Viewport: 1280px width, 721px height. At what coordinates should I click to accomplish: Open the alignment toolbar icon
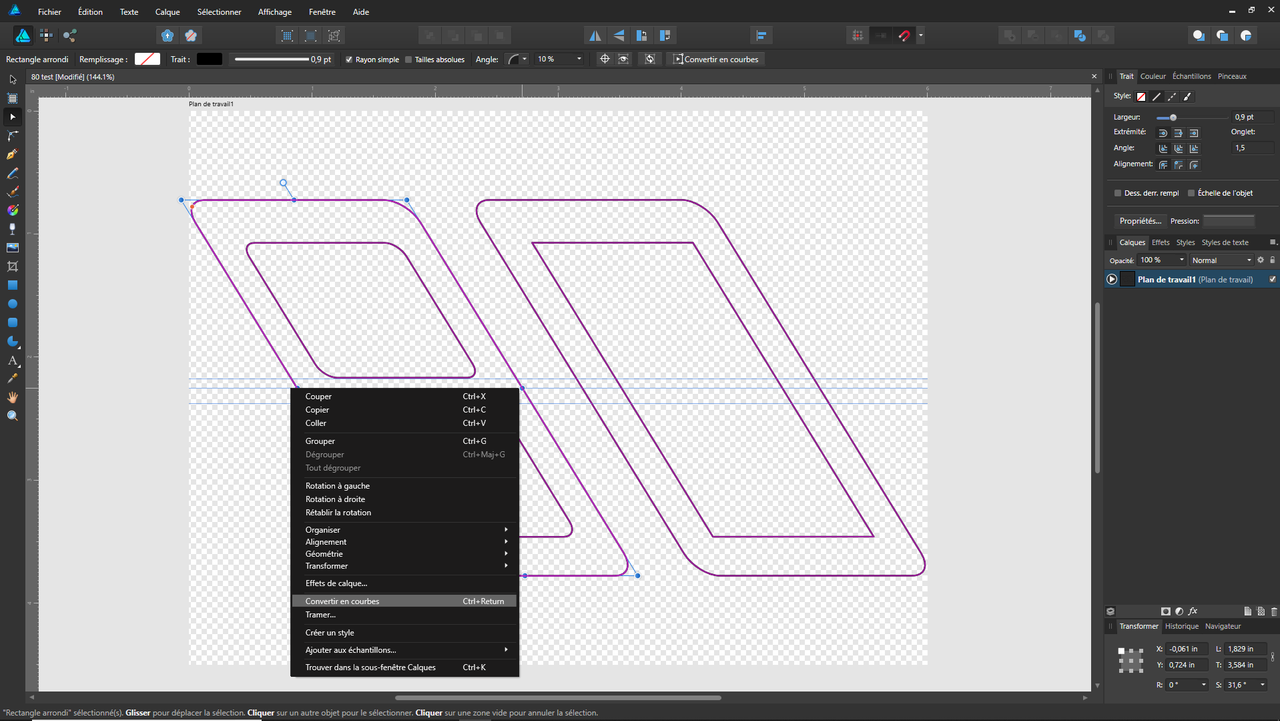tap(761, 35)
